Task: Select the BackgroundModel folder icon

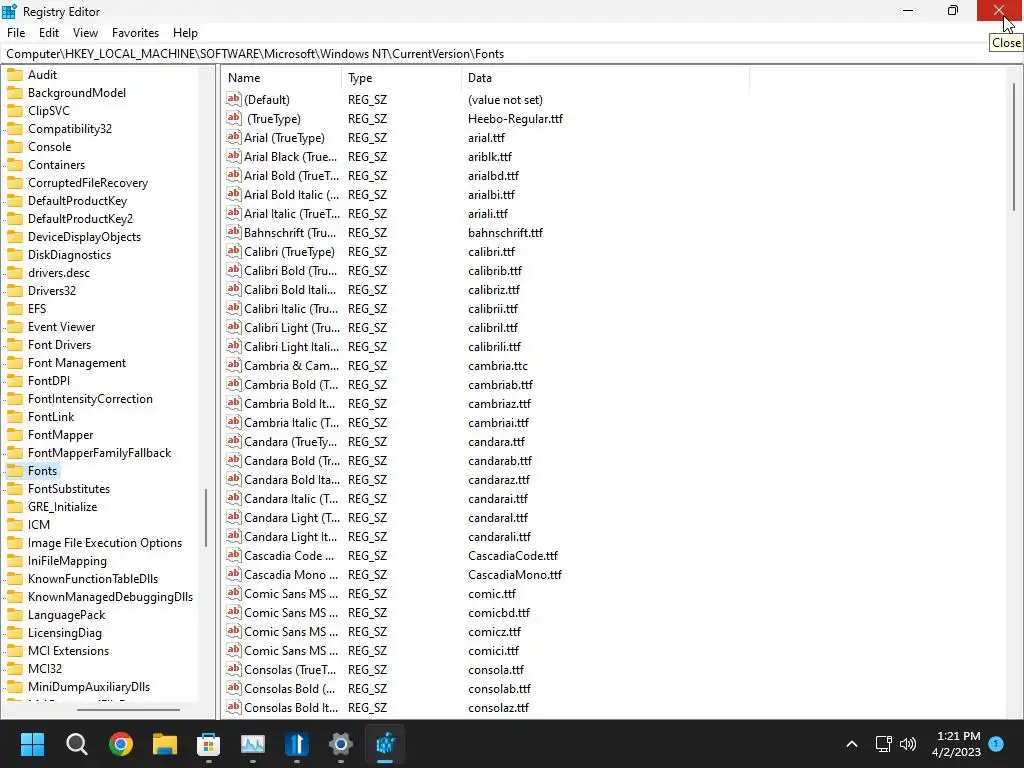Action: tap(14, 93)
